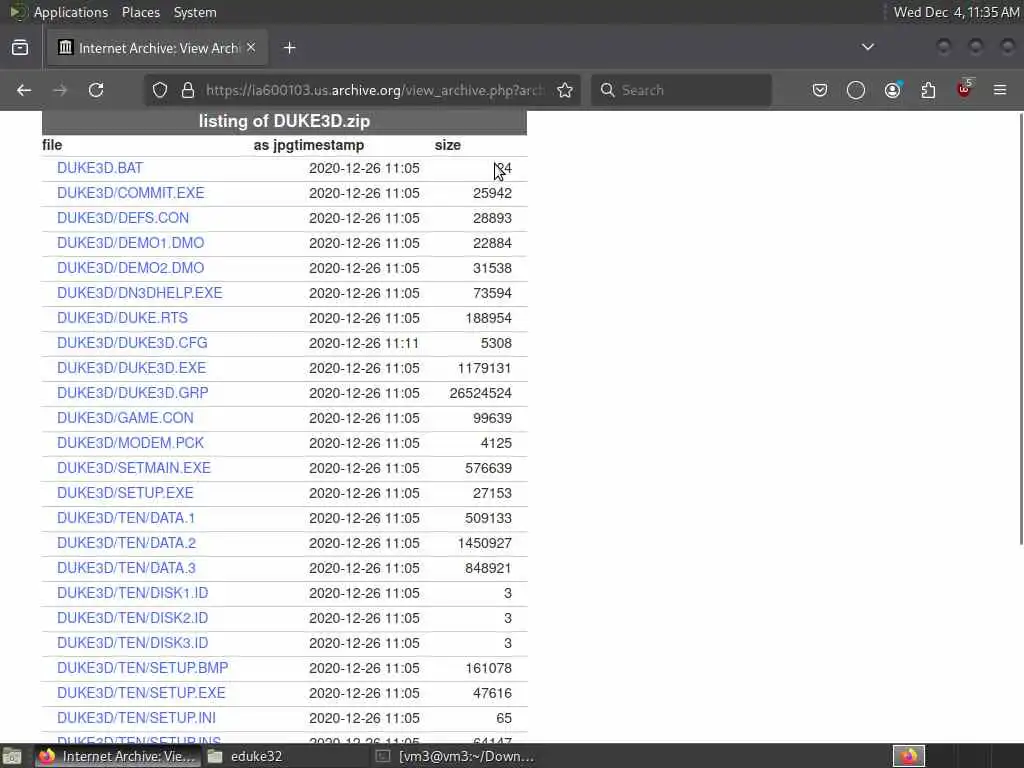Screen dimensions: 1024x768
Task: Open the DUKE3D/GAME.CON link
Action: 125,418
